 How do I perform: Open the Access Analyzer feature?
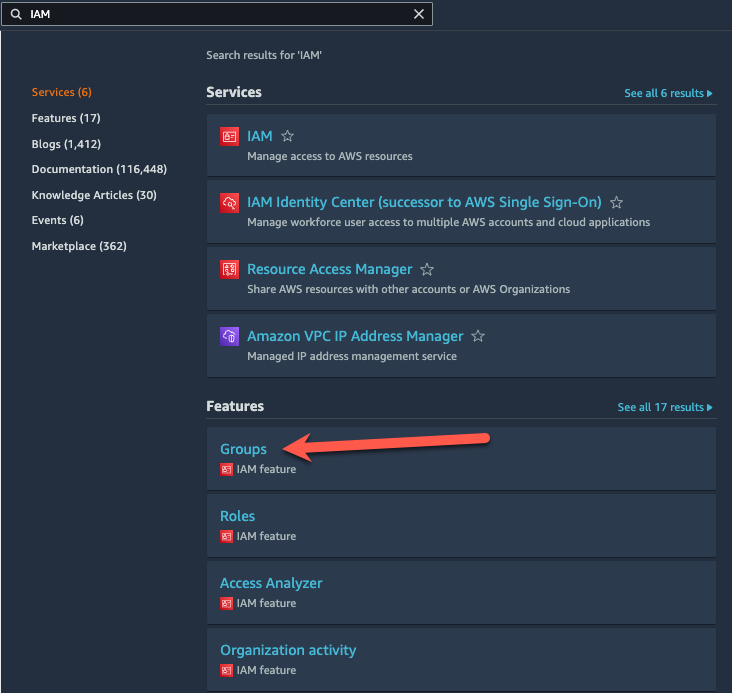271,583
